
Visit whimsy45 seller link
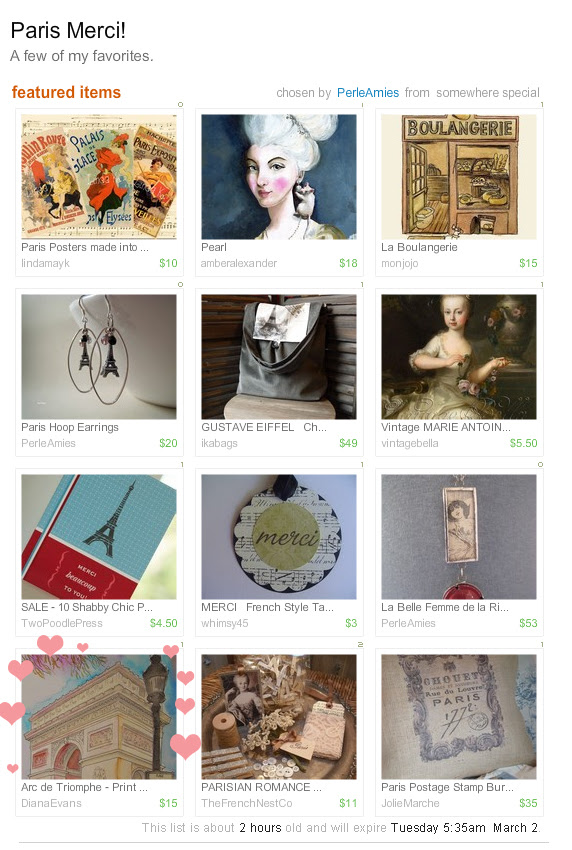[x=224, y=623]
